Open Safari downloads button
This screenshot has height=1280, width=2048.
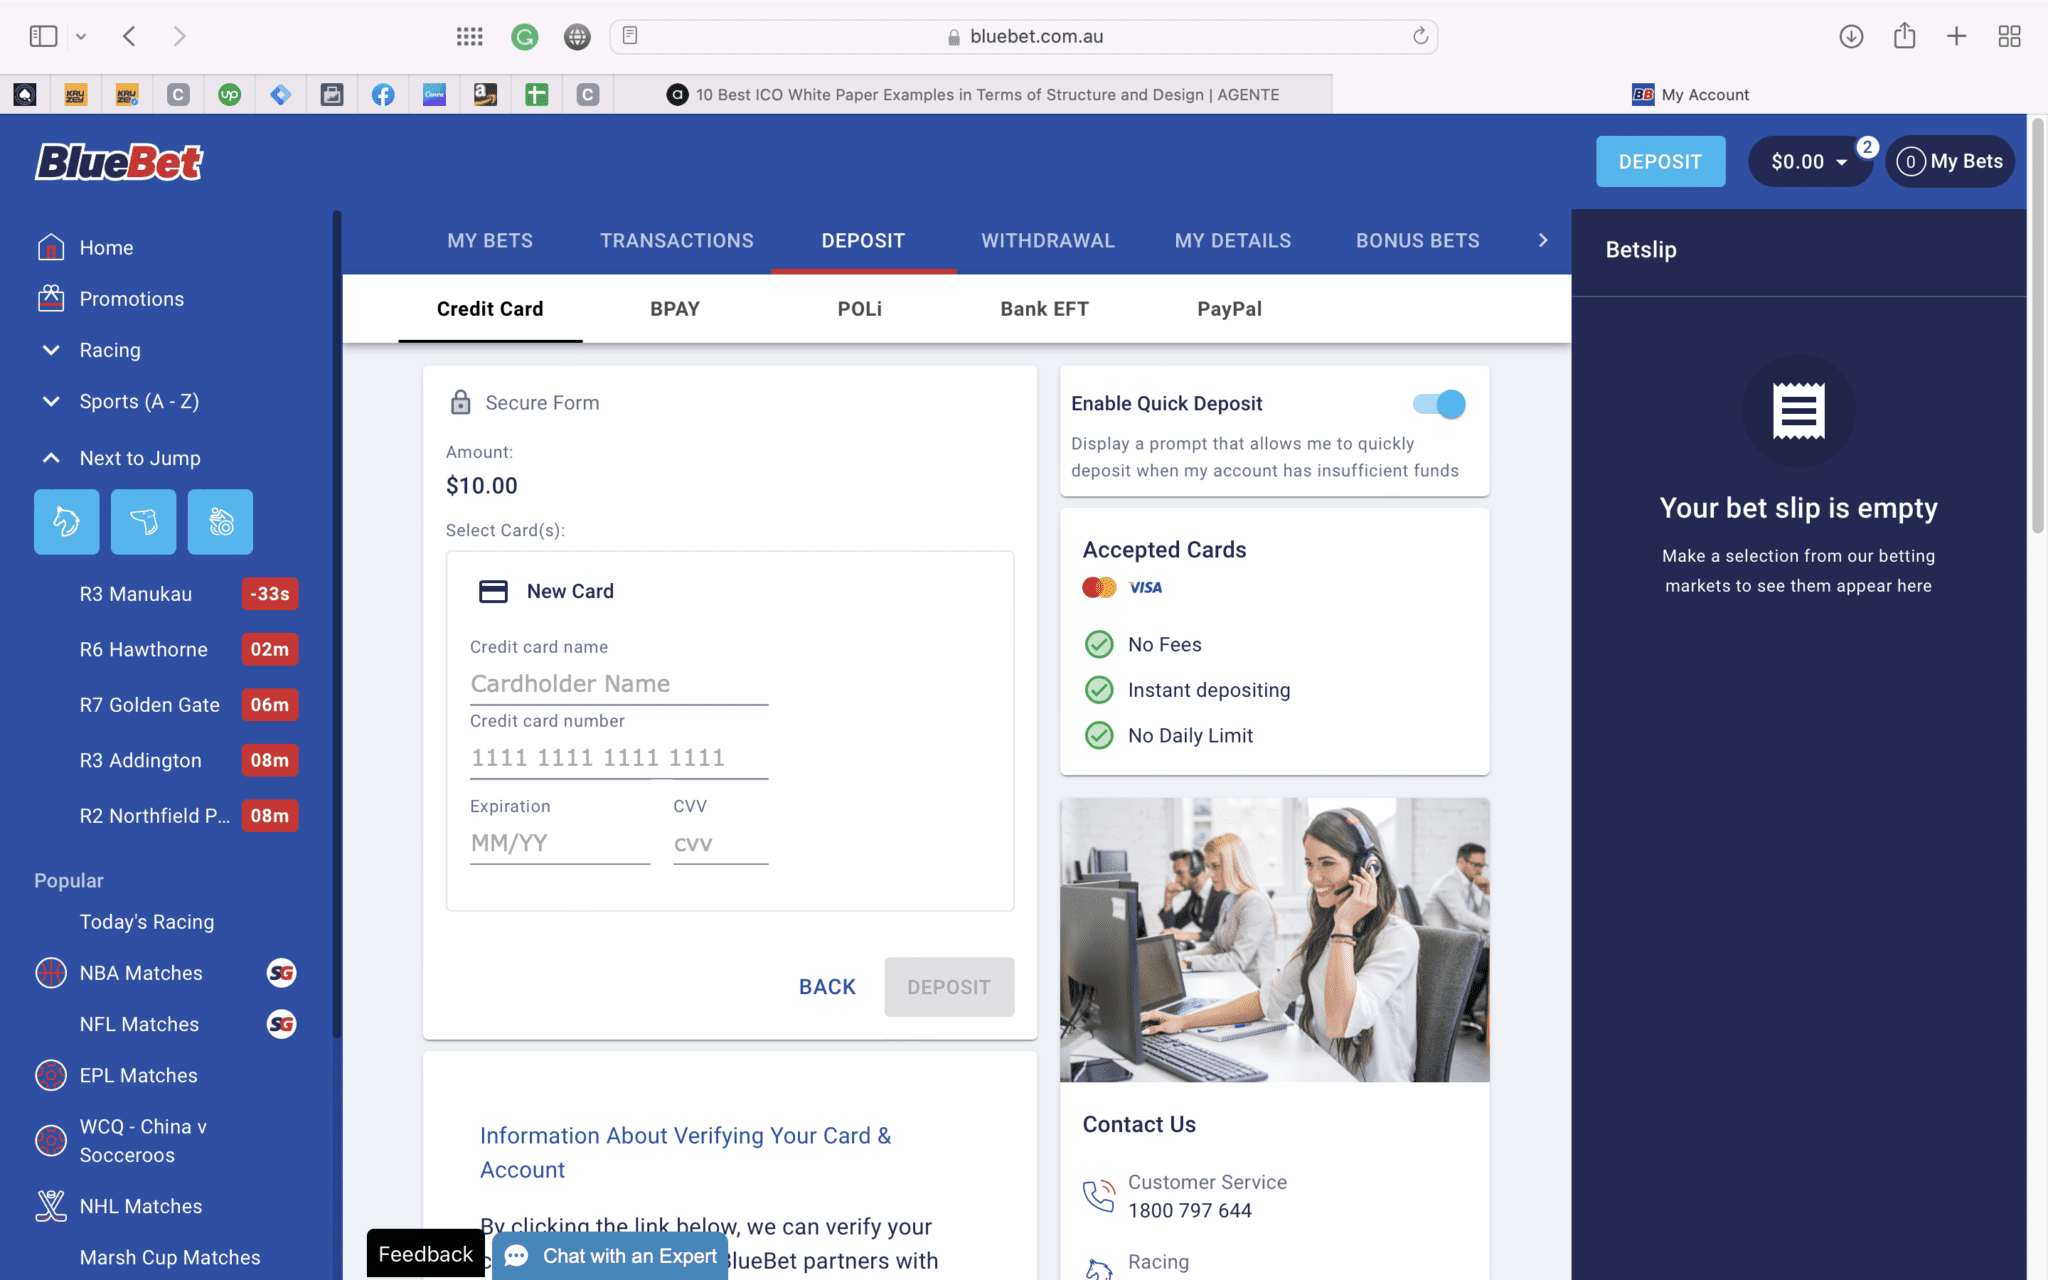[x=1851, y=36]
